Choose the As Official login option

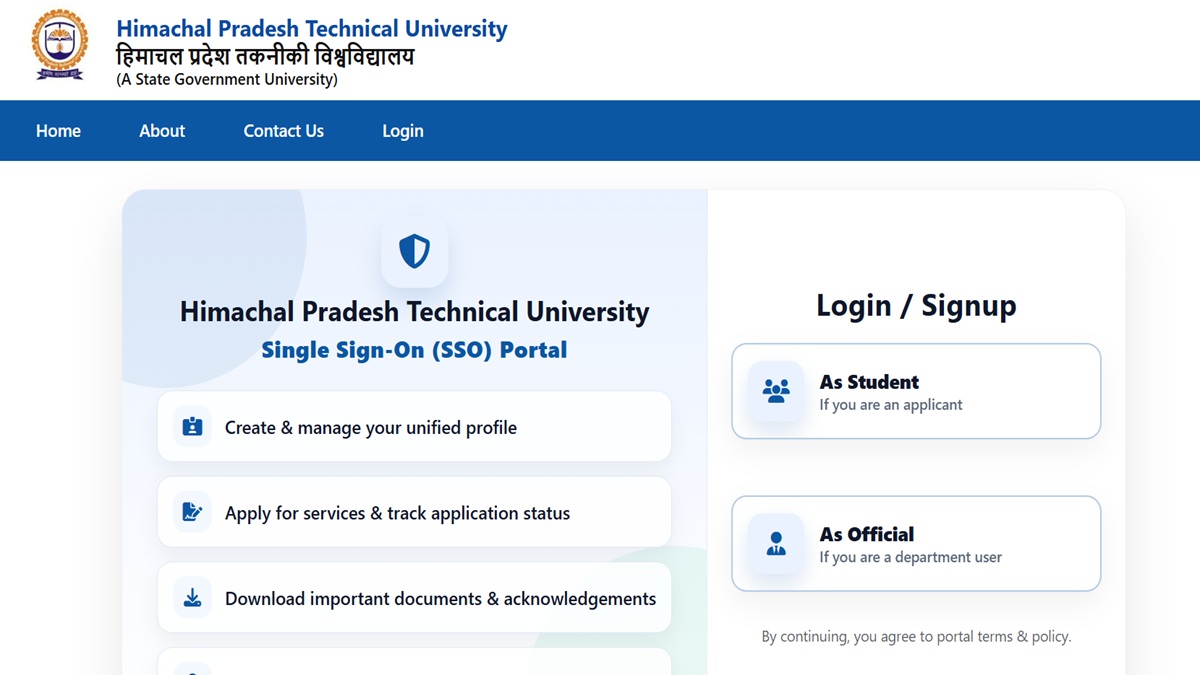coord(915,544)
